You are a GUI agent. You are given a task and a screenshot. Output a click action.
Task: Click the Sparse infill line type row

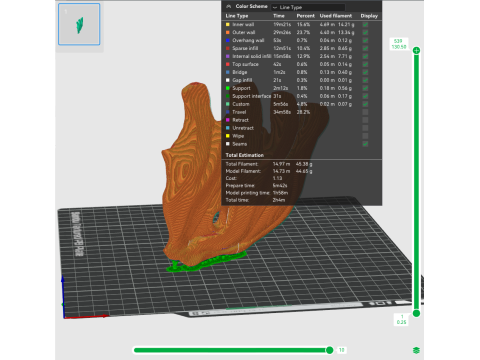click(302, 48)
